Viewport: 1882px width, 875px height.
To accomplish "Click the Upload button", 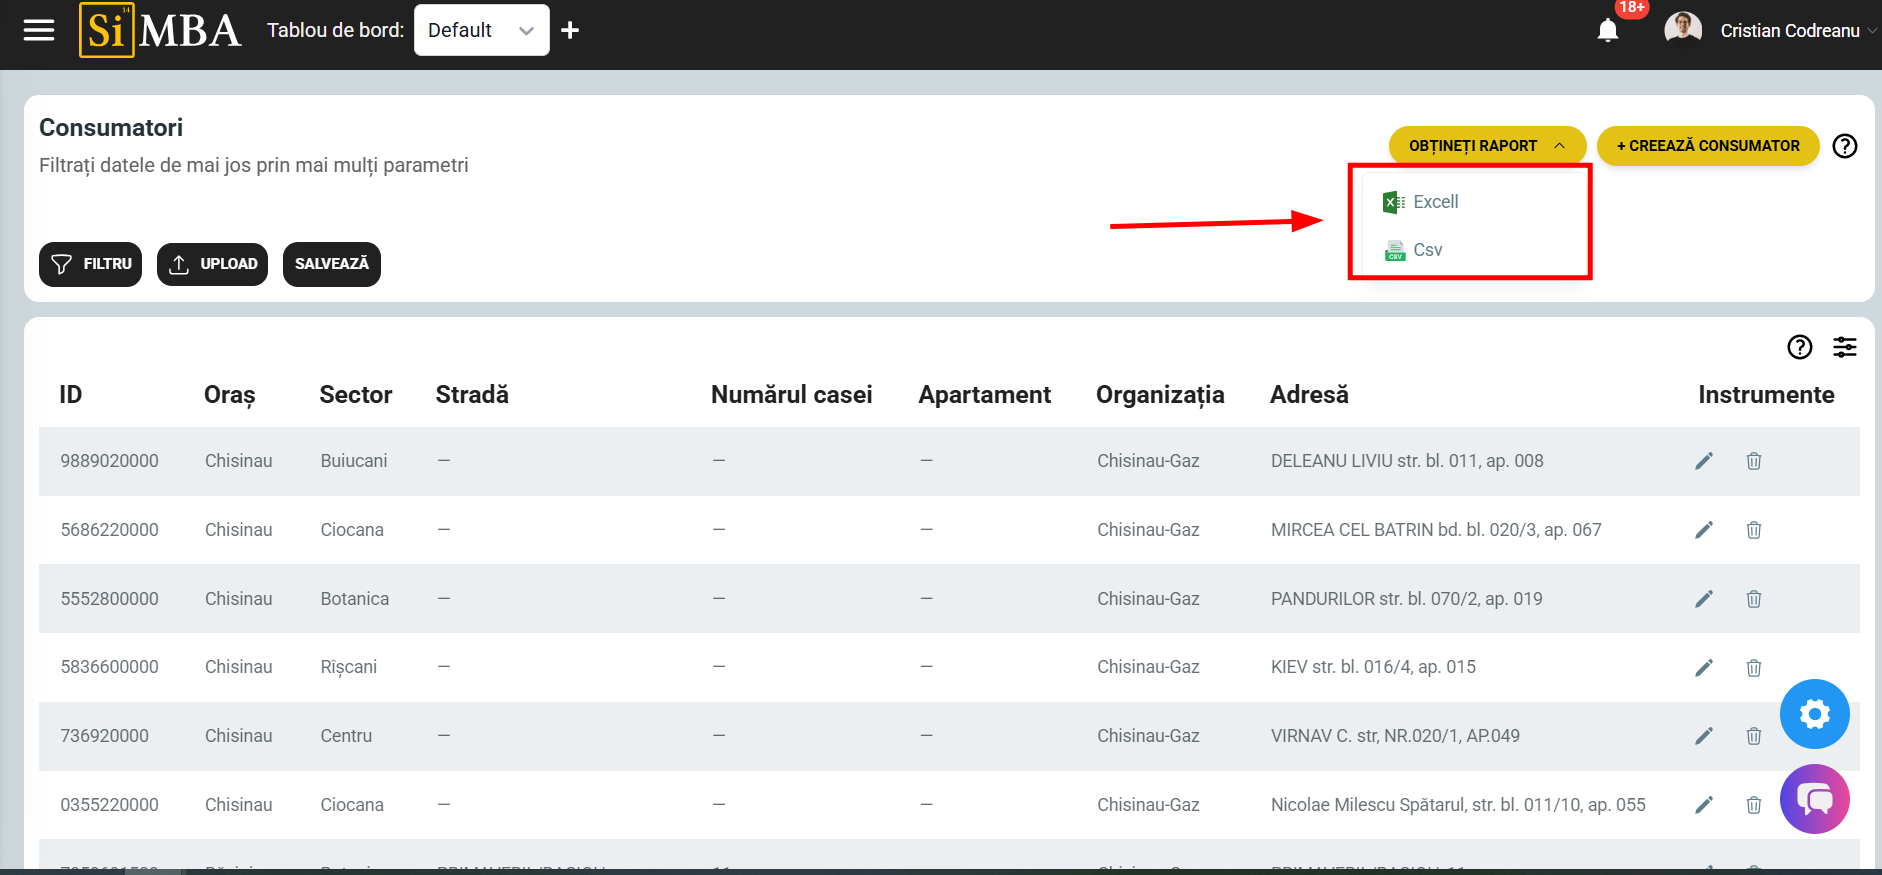I will click(212, 264).
